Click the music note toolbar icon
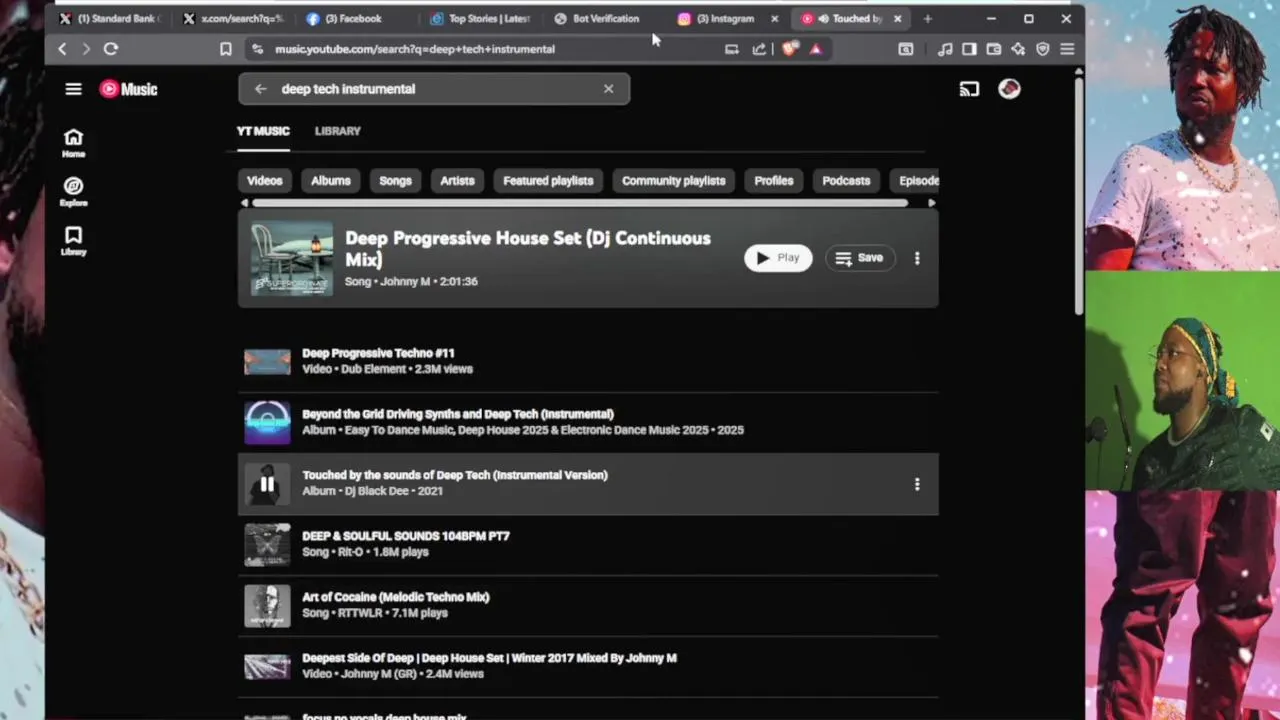 (x=945, y=48)
